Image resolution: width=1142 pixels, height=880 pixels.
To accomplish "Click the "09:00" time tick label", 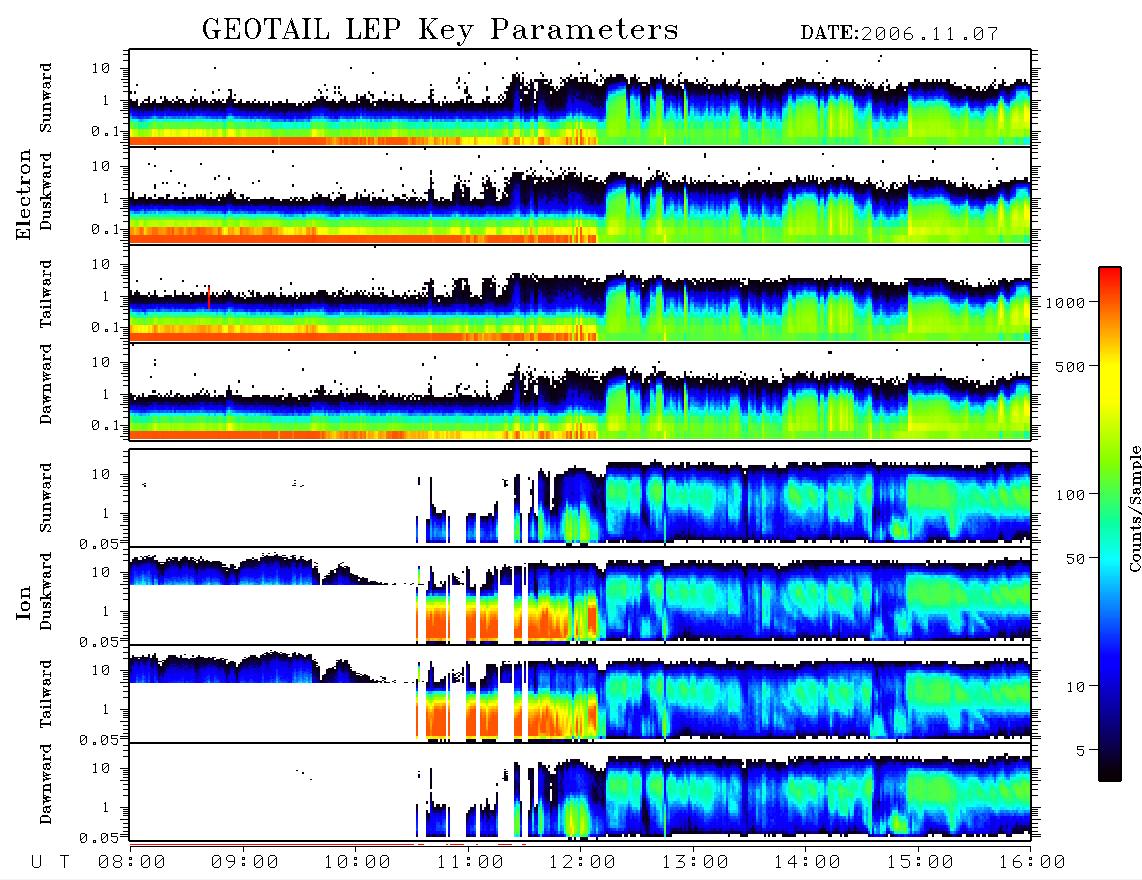I will 245,862.
